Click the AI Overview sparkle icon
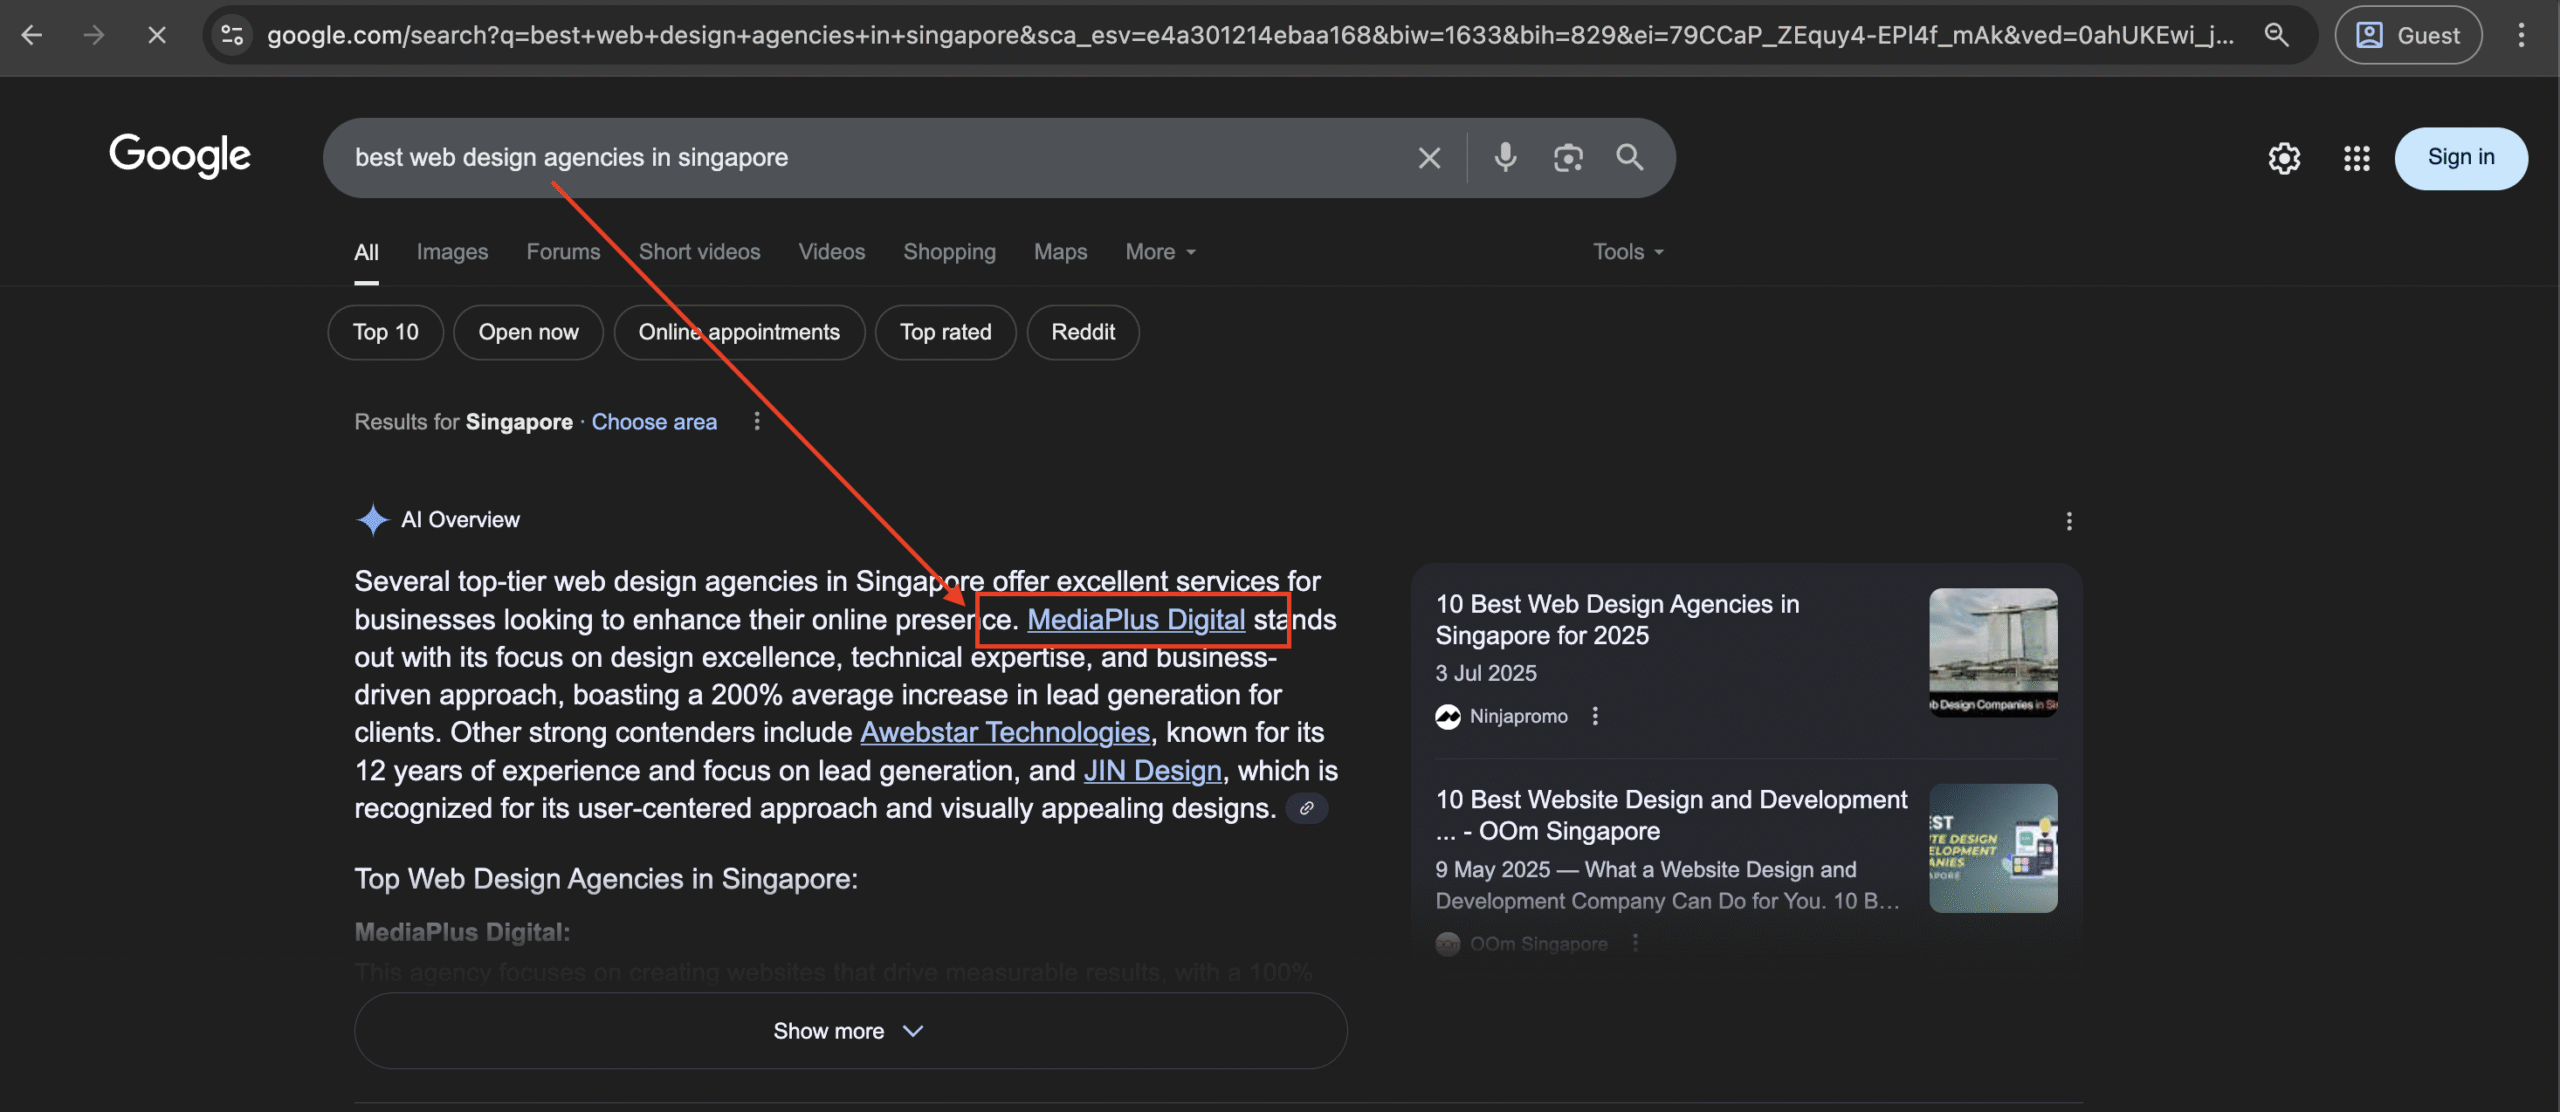This screenshot has height=1112, width=2560. 372,520
